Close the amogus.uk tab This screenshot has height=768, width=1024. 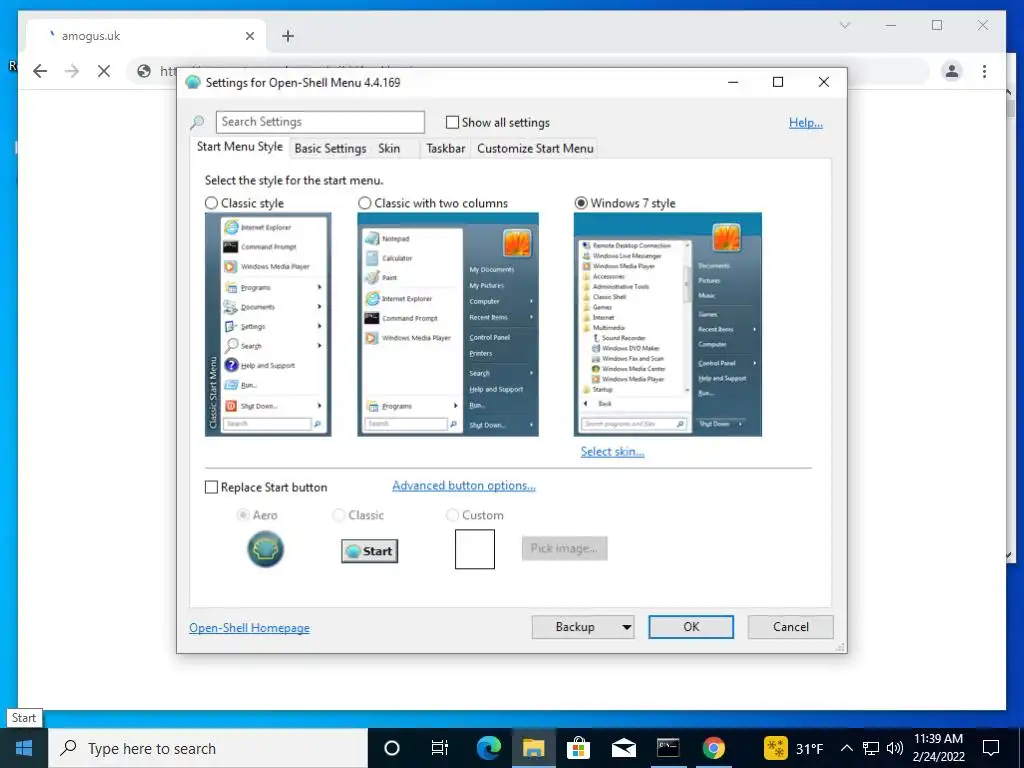(249, 36)
